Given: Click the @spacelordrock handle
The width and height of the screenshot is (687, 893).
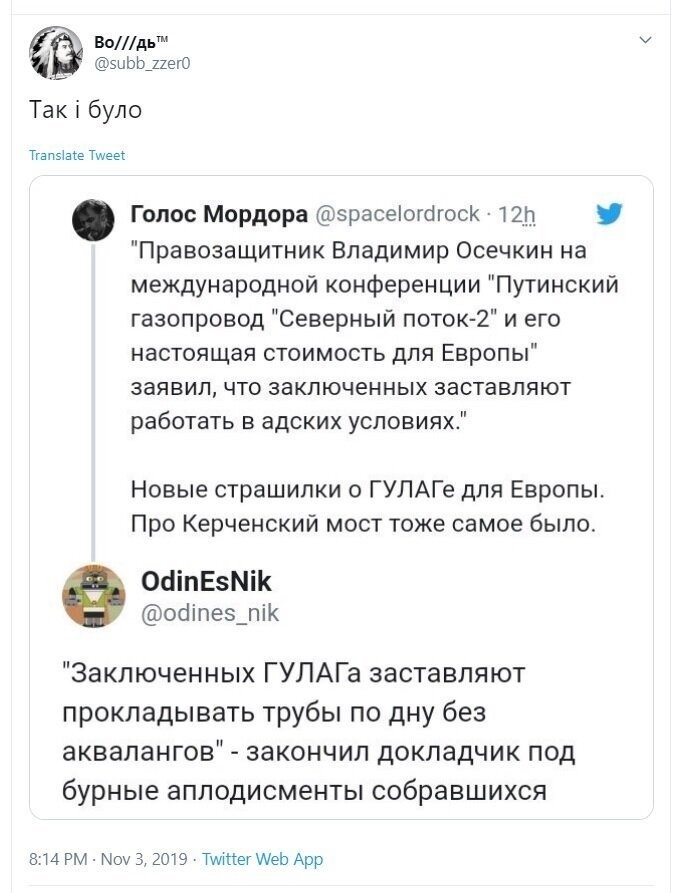Looking at the screenshot, I should pos(399,215).
